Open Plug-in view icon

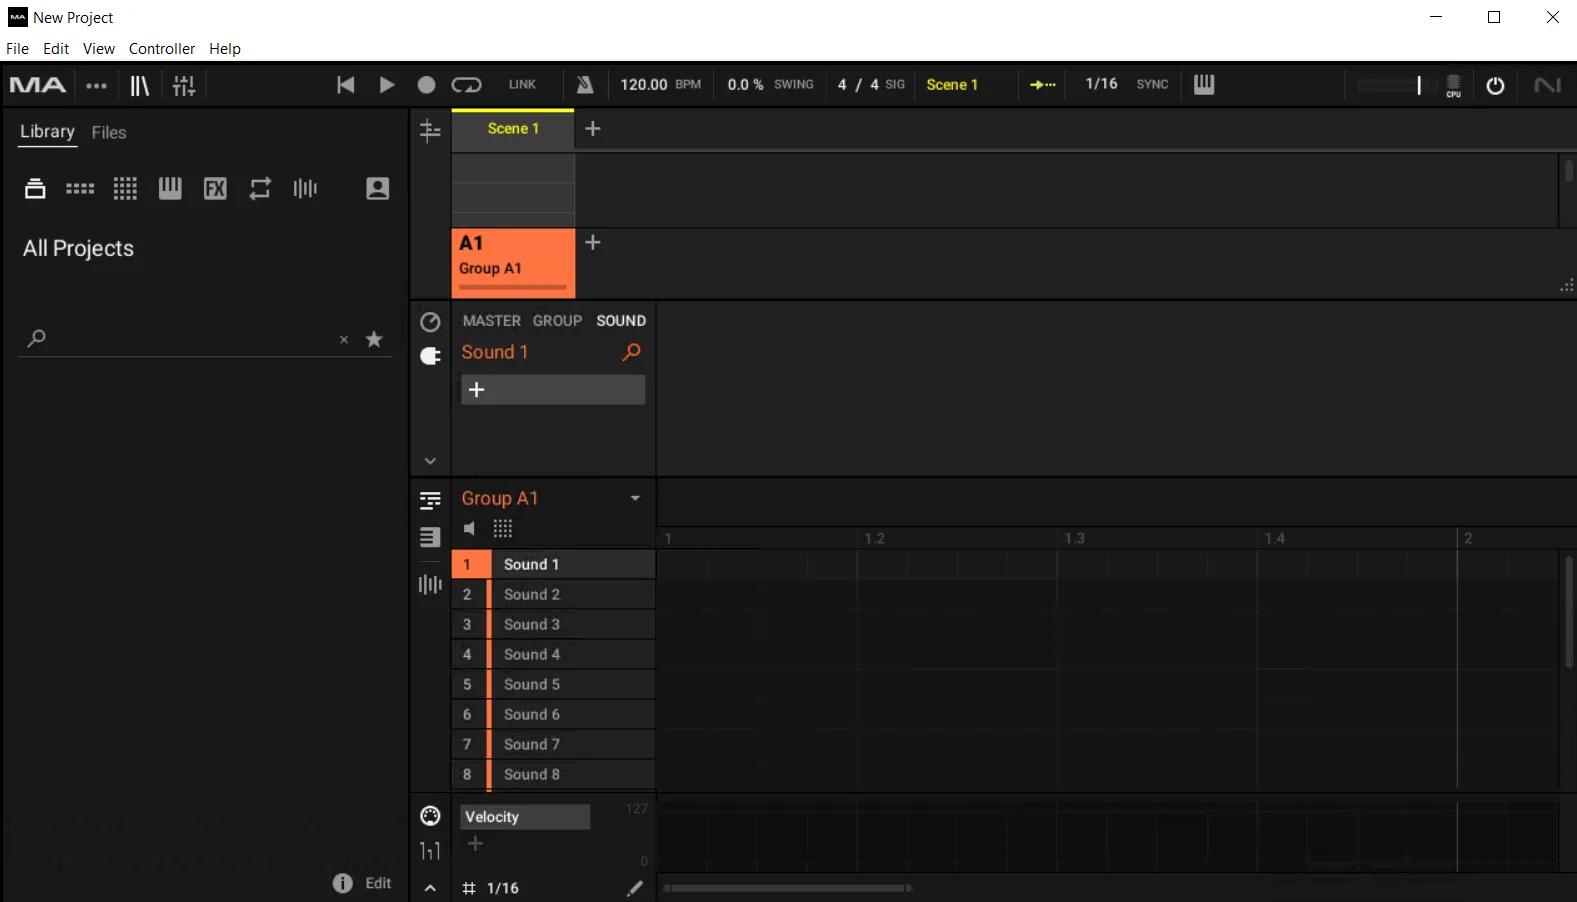pyautogui.click(x=430, y=356)
